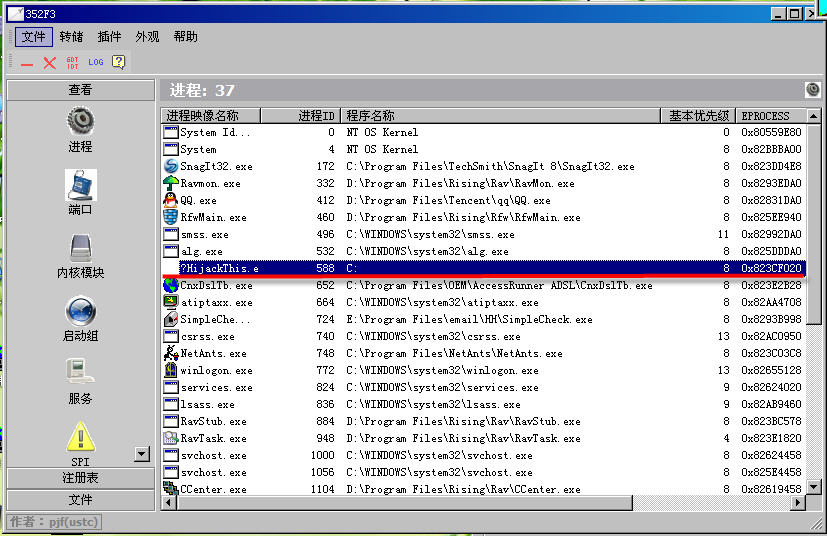Sort by 进程映像名称 column header
Viewport: 827px width, 536px height.
pyautogui.click(x=210, y=116)
